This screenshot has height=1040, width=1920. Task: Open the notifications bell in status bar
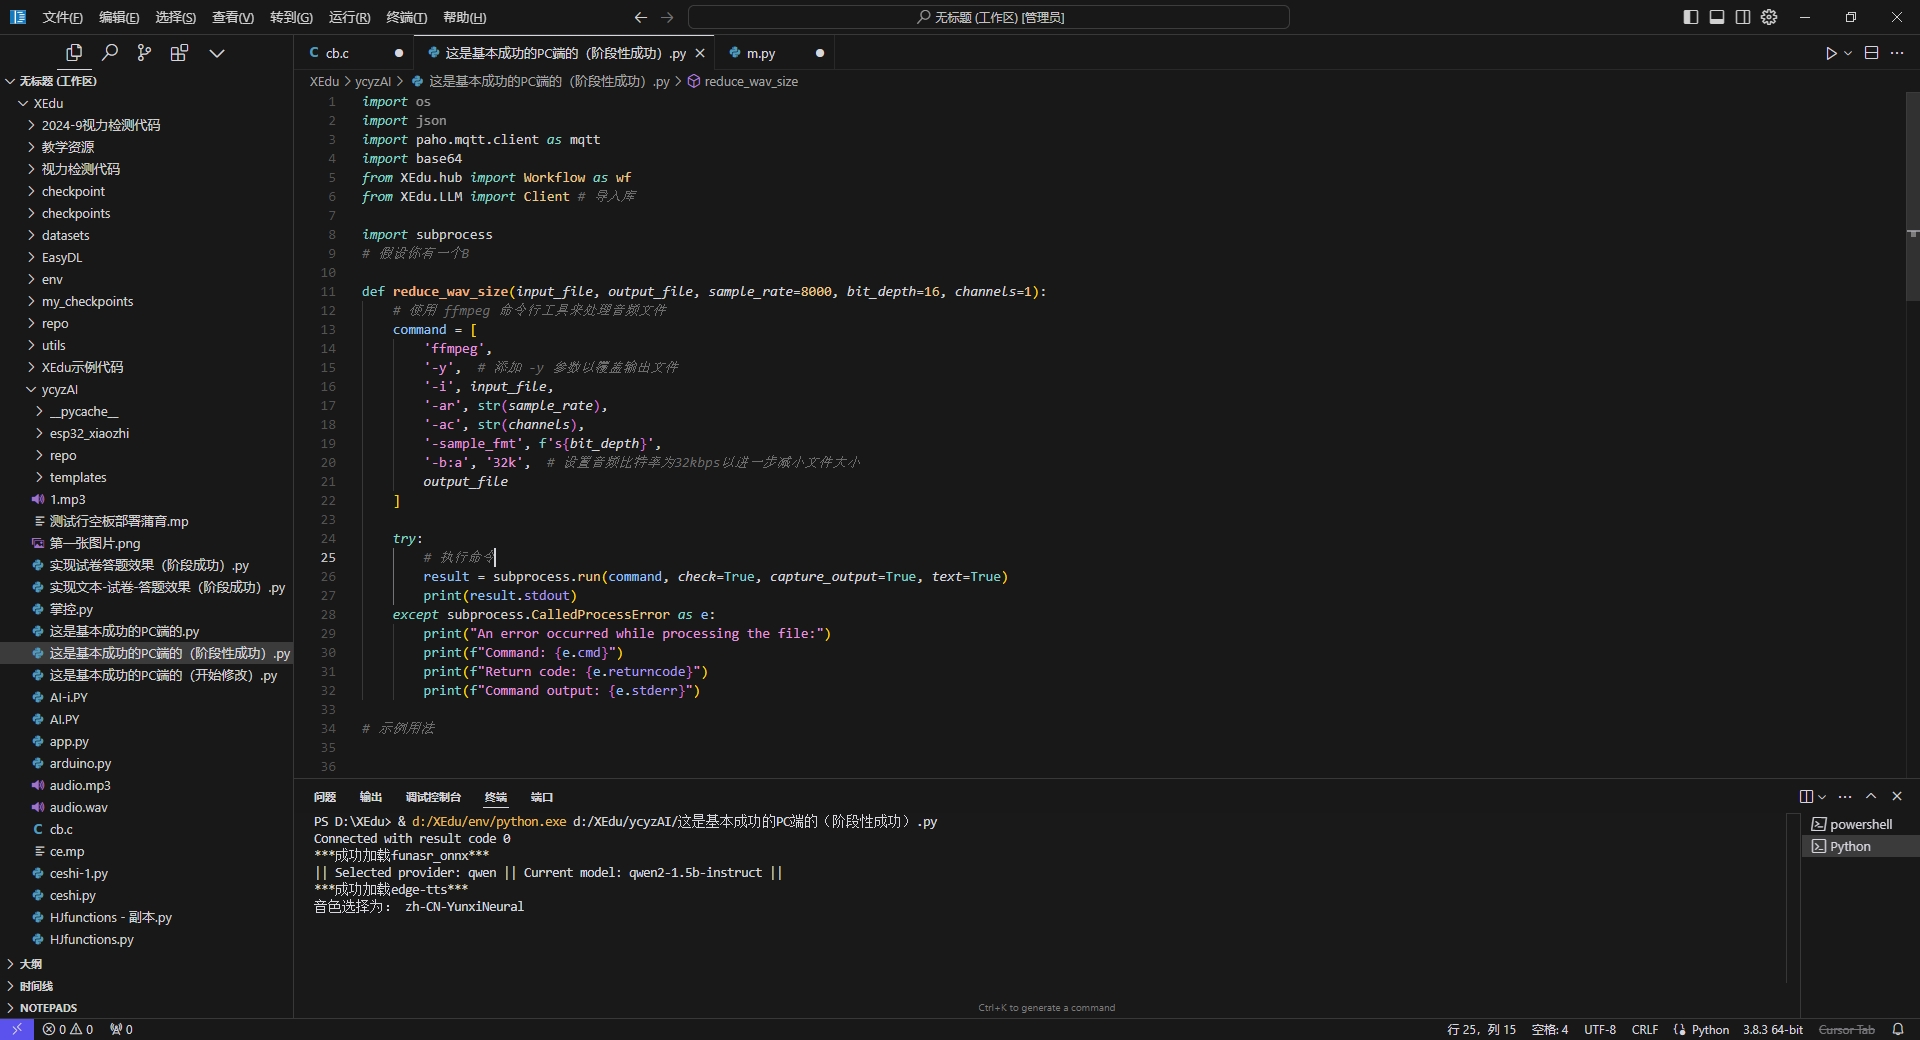click(x=1897, y=1029)
